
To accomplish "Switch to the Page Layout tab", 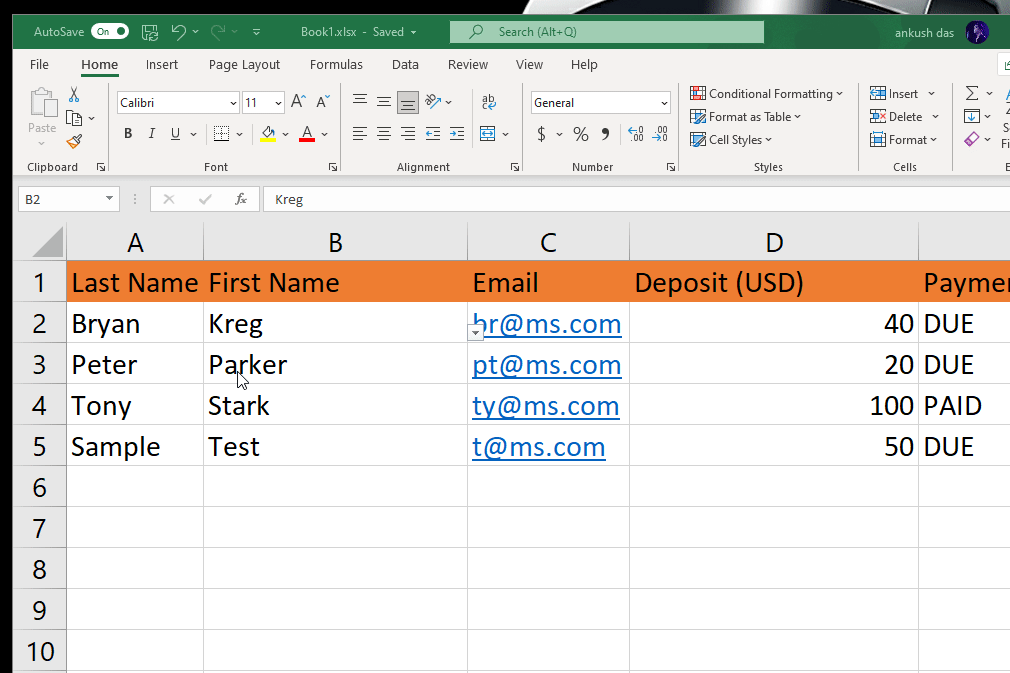I will [244, 64].
